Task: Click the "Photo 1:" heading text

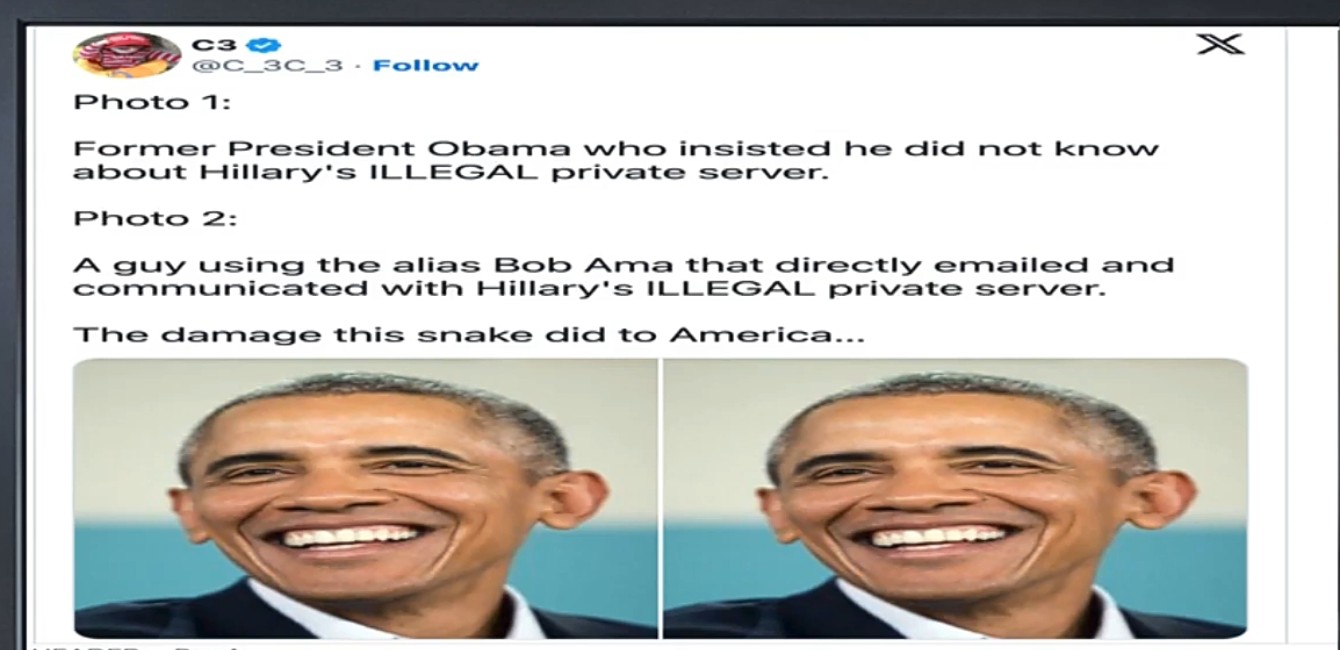Action: [x=153, y=102]
